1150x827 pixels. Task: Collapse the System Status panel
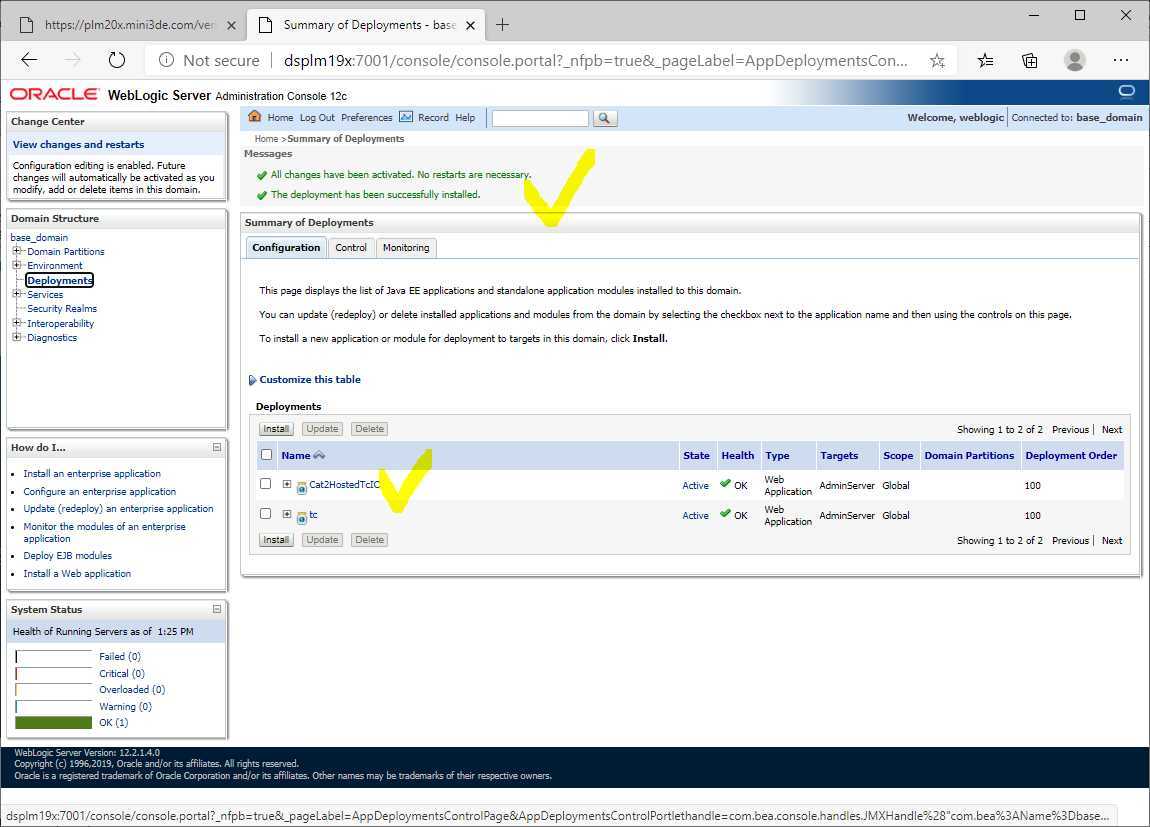point(217,609)
